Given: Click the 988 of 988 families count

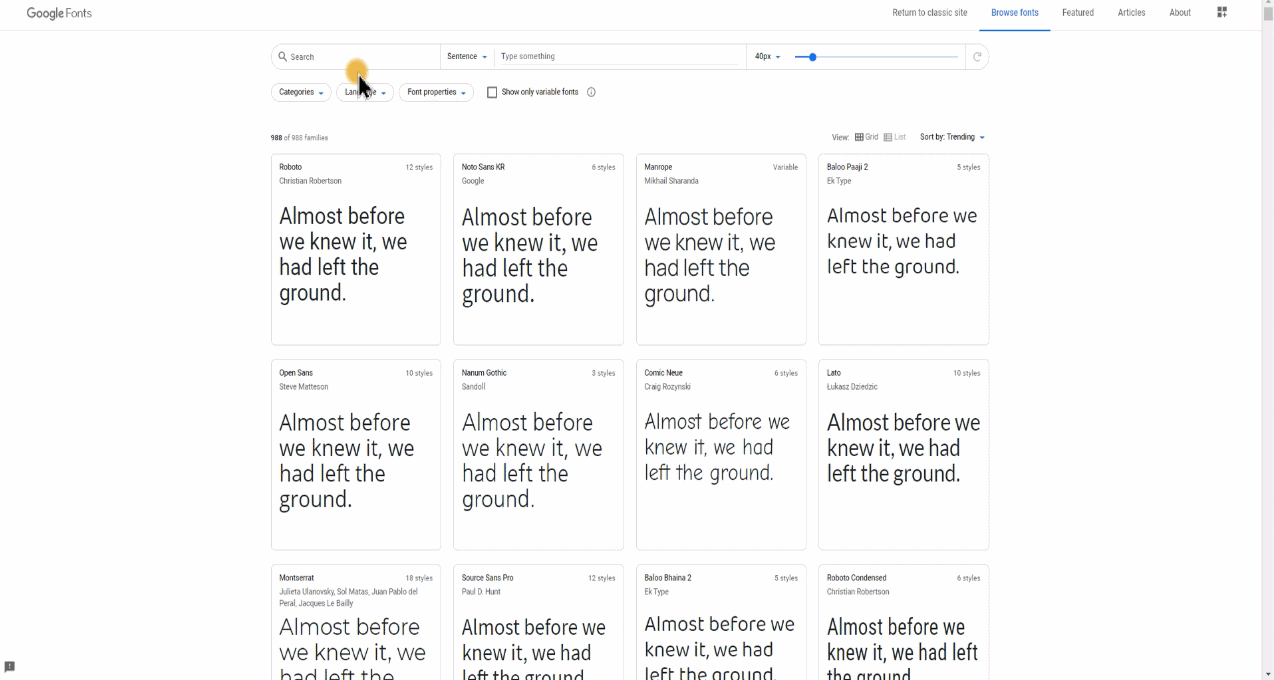Looking at the screenshot, I should (299, 138).
